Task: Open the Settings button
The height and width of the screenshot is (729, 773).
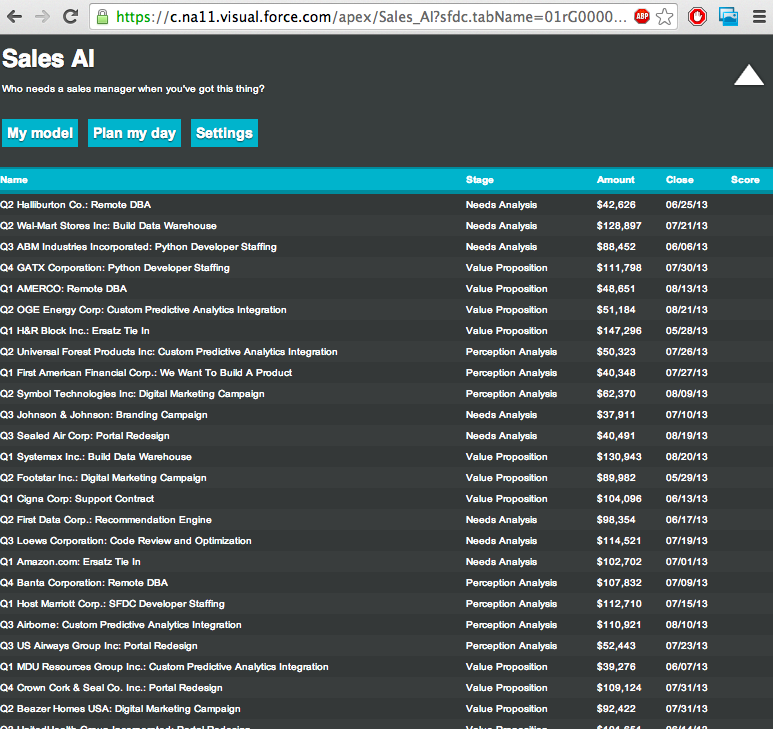Action: (x=224, y=133)
